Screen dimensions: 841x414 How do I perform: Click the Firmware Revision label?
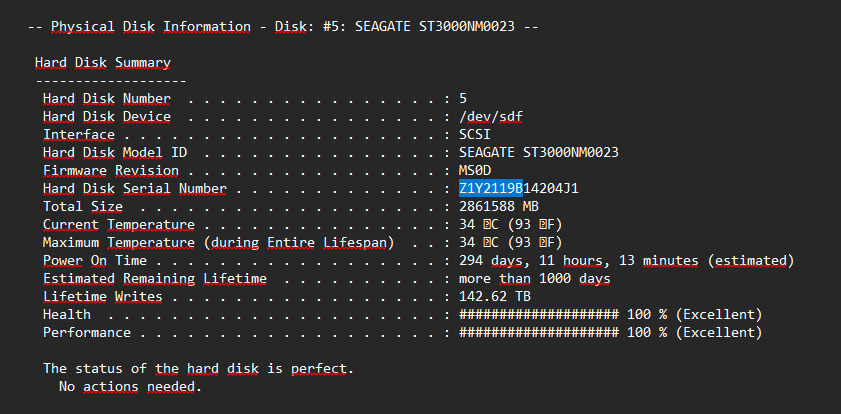click(x=110, y=171)
